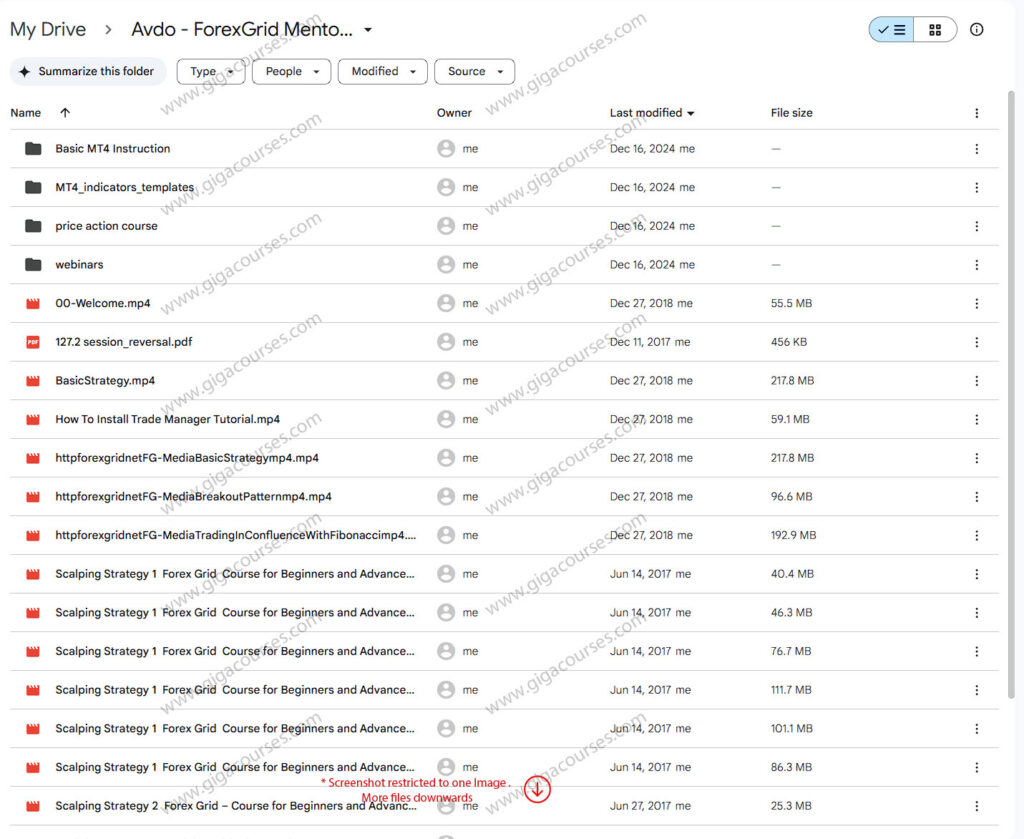Click the three-dot menu in header row
Image resolution: width=1024 pixels, height=839 pixels.
point(977,113)
